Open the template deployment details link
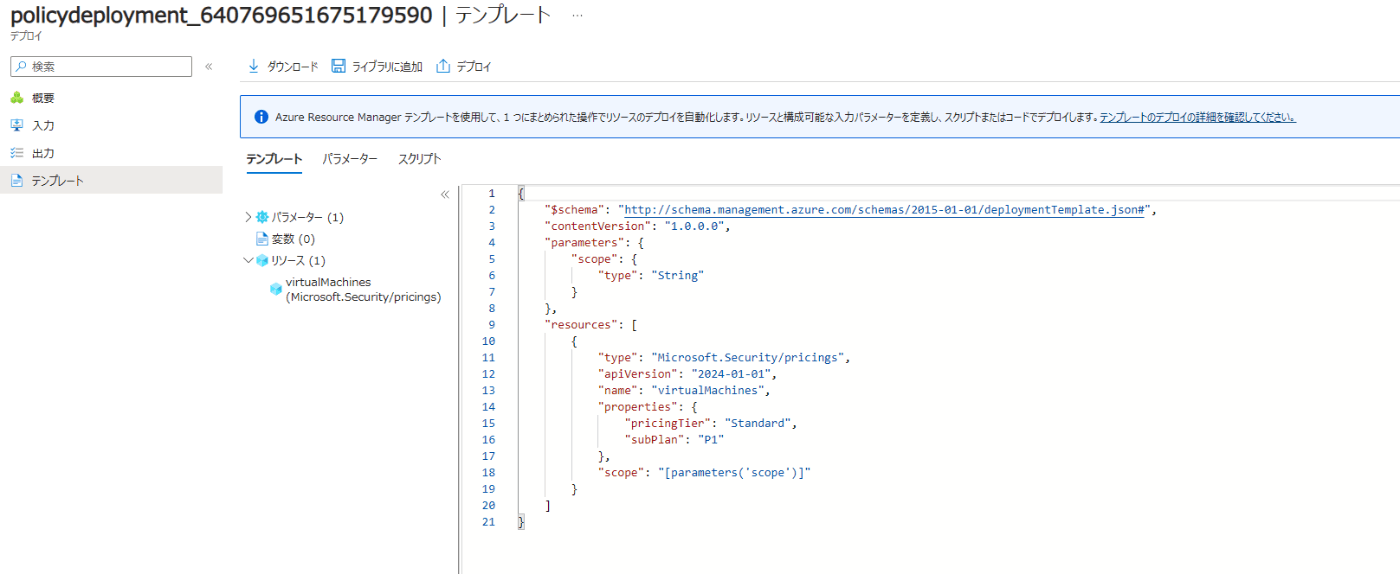1400x574 pixels. tap(1198, 117)
